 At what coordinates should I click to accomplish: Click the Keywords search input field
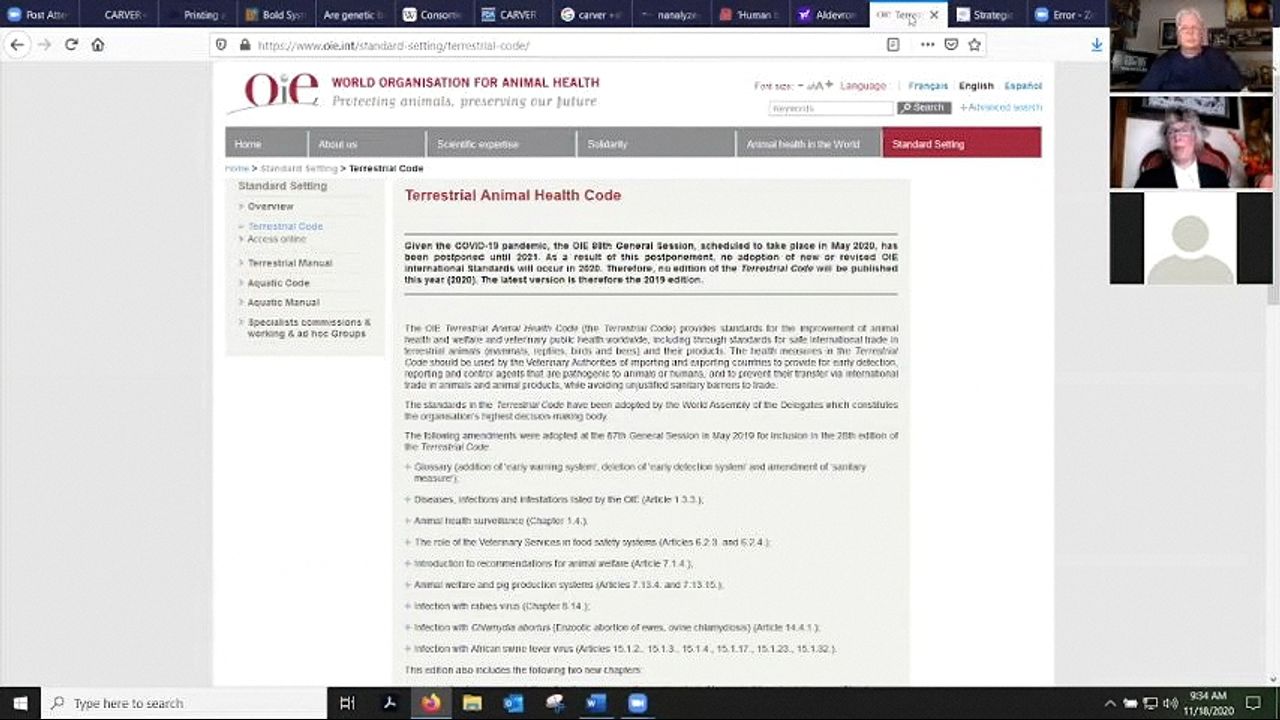point(830,108)
